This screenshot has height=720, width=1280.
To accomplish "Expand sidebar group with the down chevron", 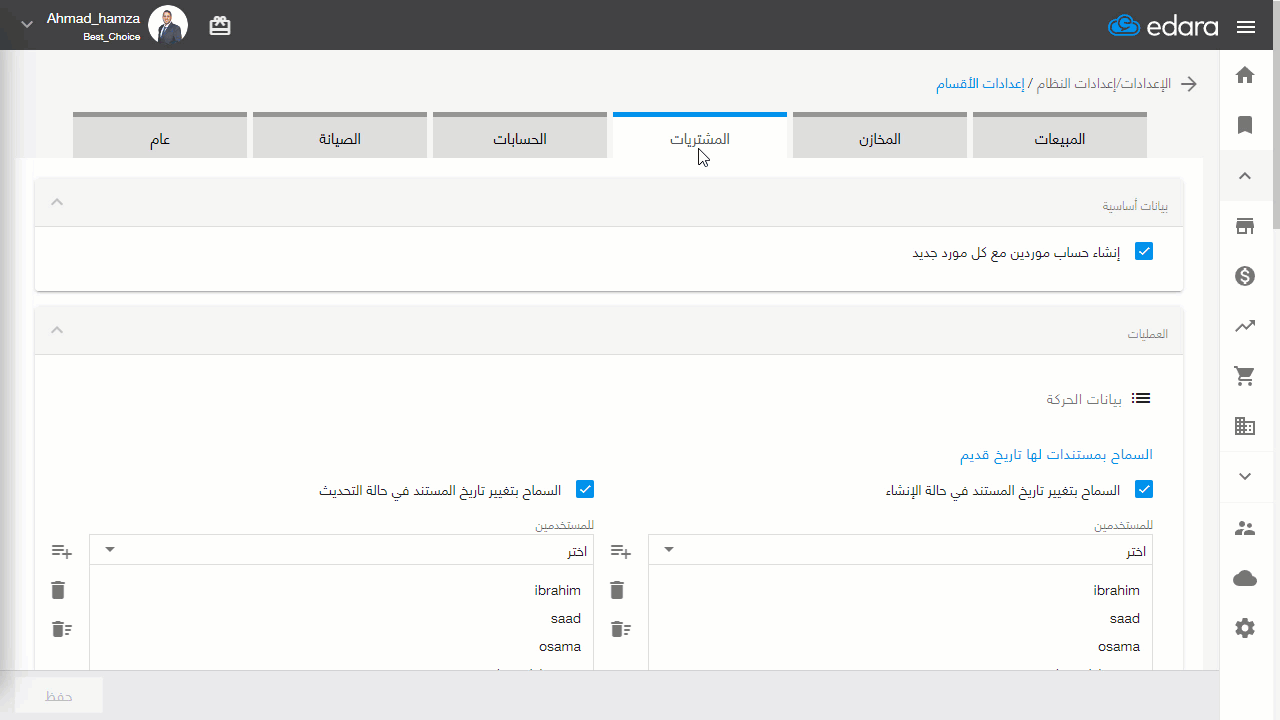I will (1245, 477).
